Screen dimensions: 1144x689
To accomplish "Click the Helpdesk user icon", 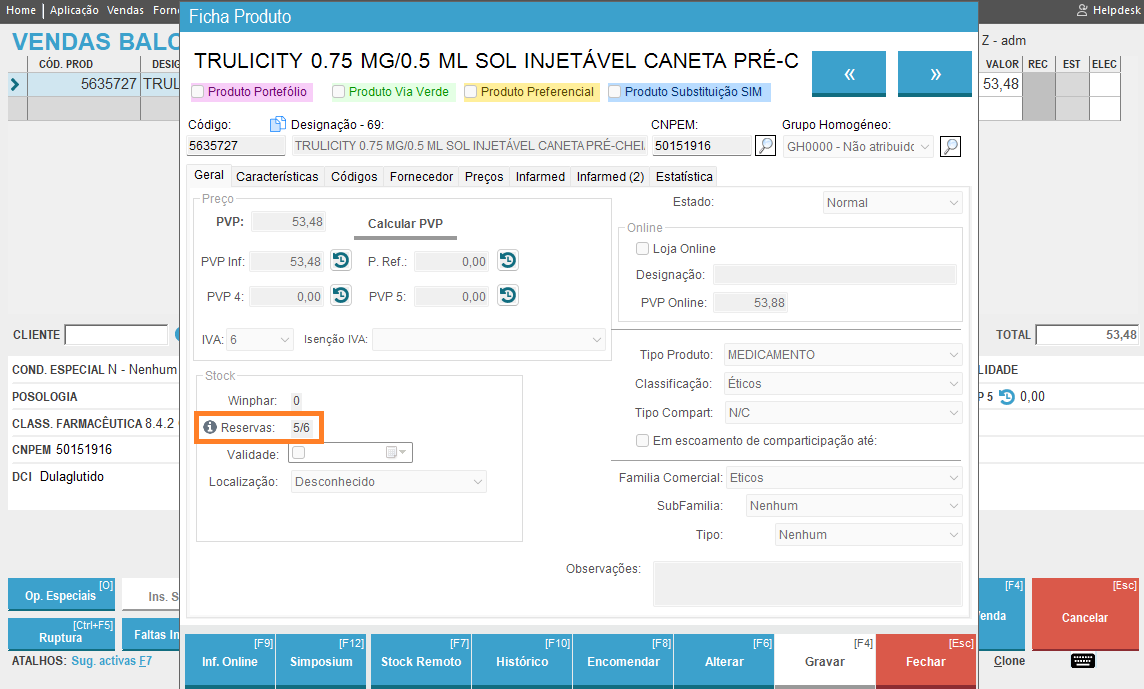I will (1082, 10).
